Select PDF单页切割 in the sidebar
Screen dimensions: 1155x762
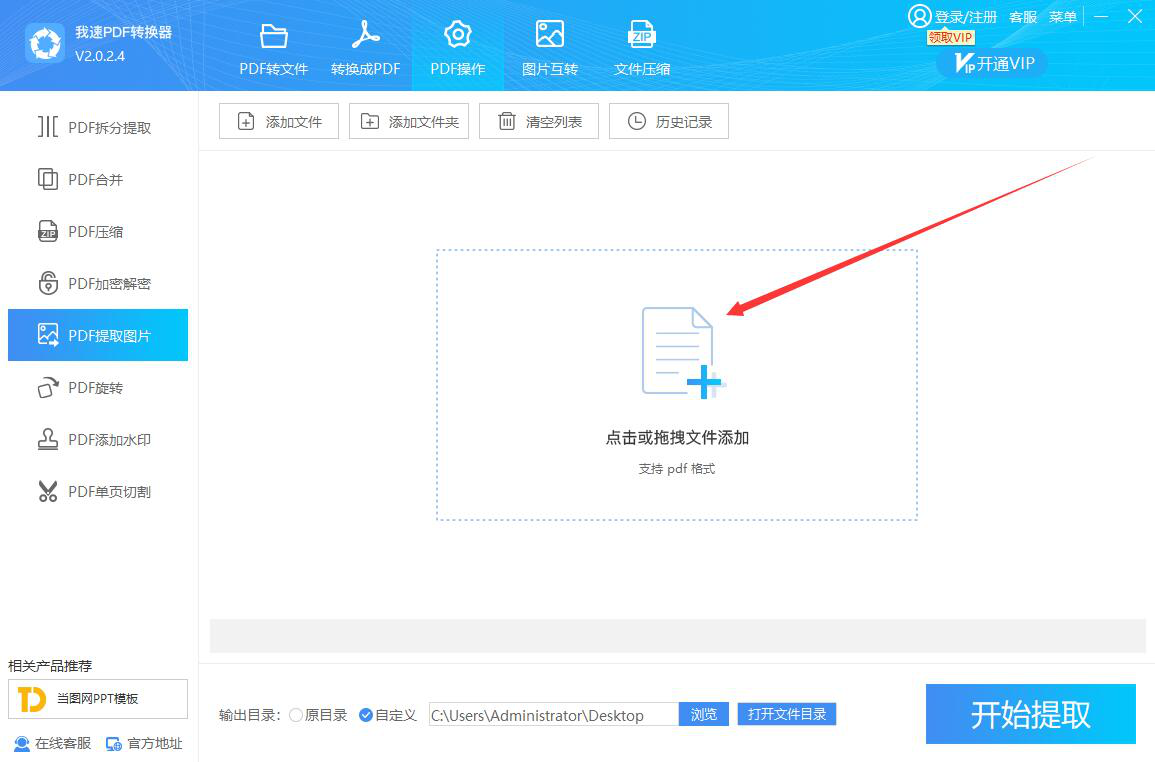(x=98, y=492)
